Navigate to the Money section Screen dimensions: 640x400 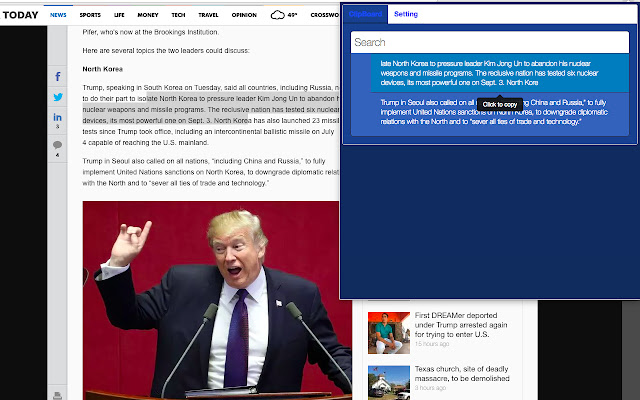pos(148,15)
